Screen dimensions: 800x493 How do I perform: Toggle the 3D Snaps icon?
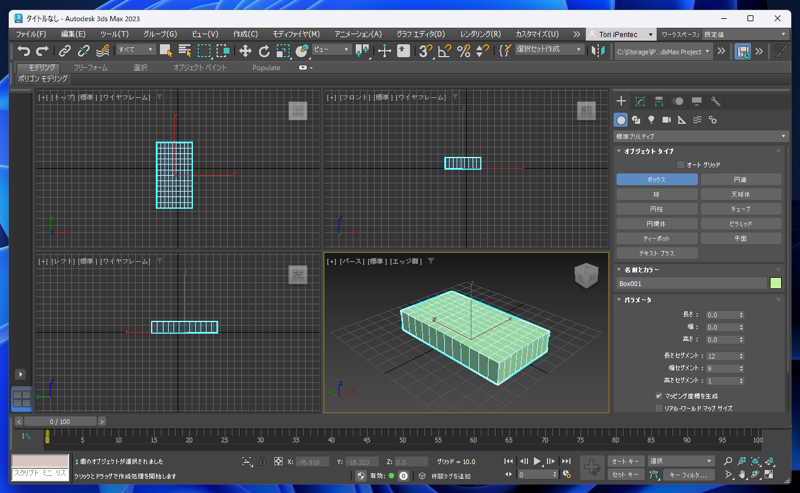[424, 51]
